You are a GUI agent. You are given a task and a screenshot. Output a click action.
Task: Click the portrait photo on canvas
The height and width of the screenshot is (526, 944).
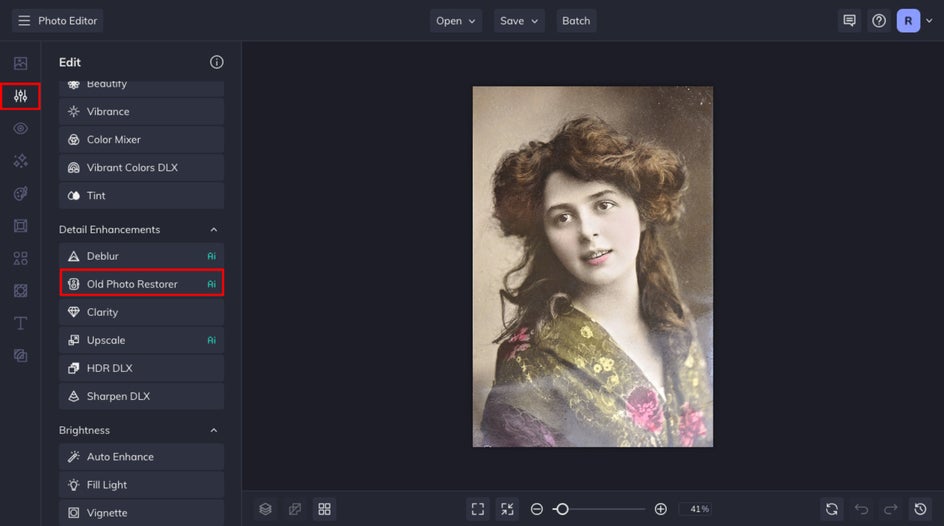pyautogui.click(x=592, y=267)
